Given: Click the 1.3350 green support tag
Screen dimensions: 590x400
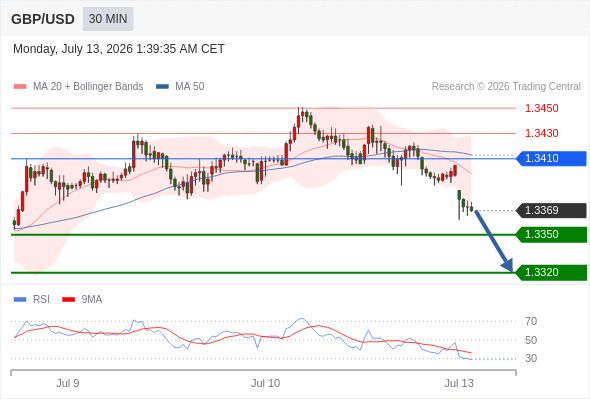Looking at the screenshot, I should point(551,234).
